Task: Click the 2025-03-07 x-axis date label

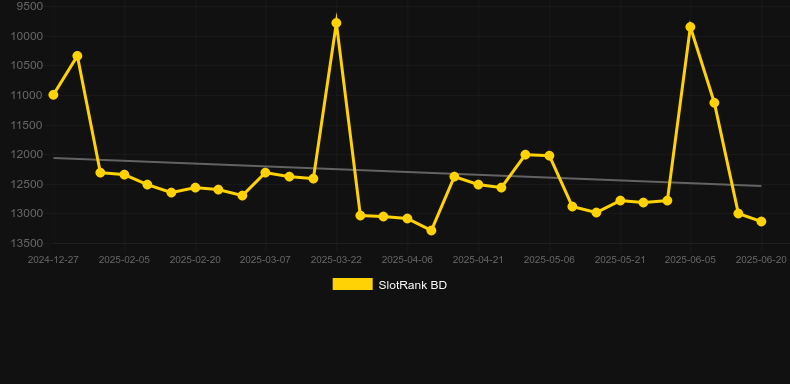Action: point(265,260)
